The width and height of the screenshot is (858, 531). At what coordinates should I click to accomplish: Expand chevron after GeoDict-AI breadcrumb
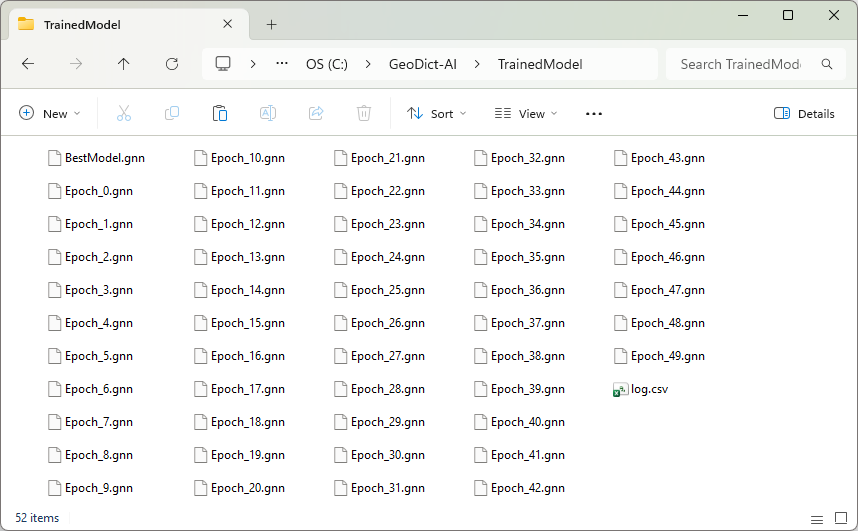coord(478,64)
